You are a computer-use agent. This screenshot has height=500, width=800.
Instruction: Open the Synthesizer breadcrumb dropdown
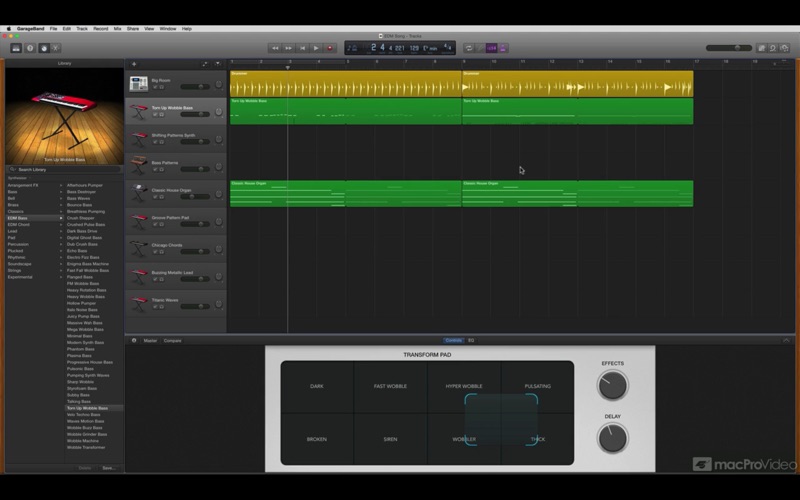19,178
